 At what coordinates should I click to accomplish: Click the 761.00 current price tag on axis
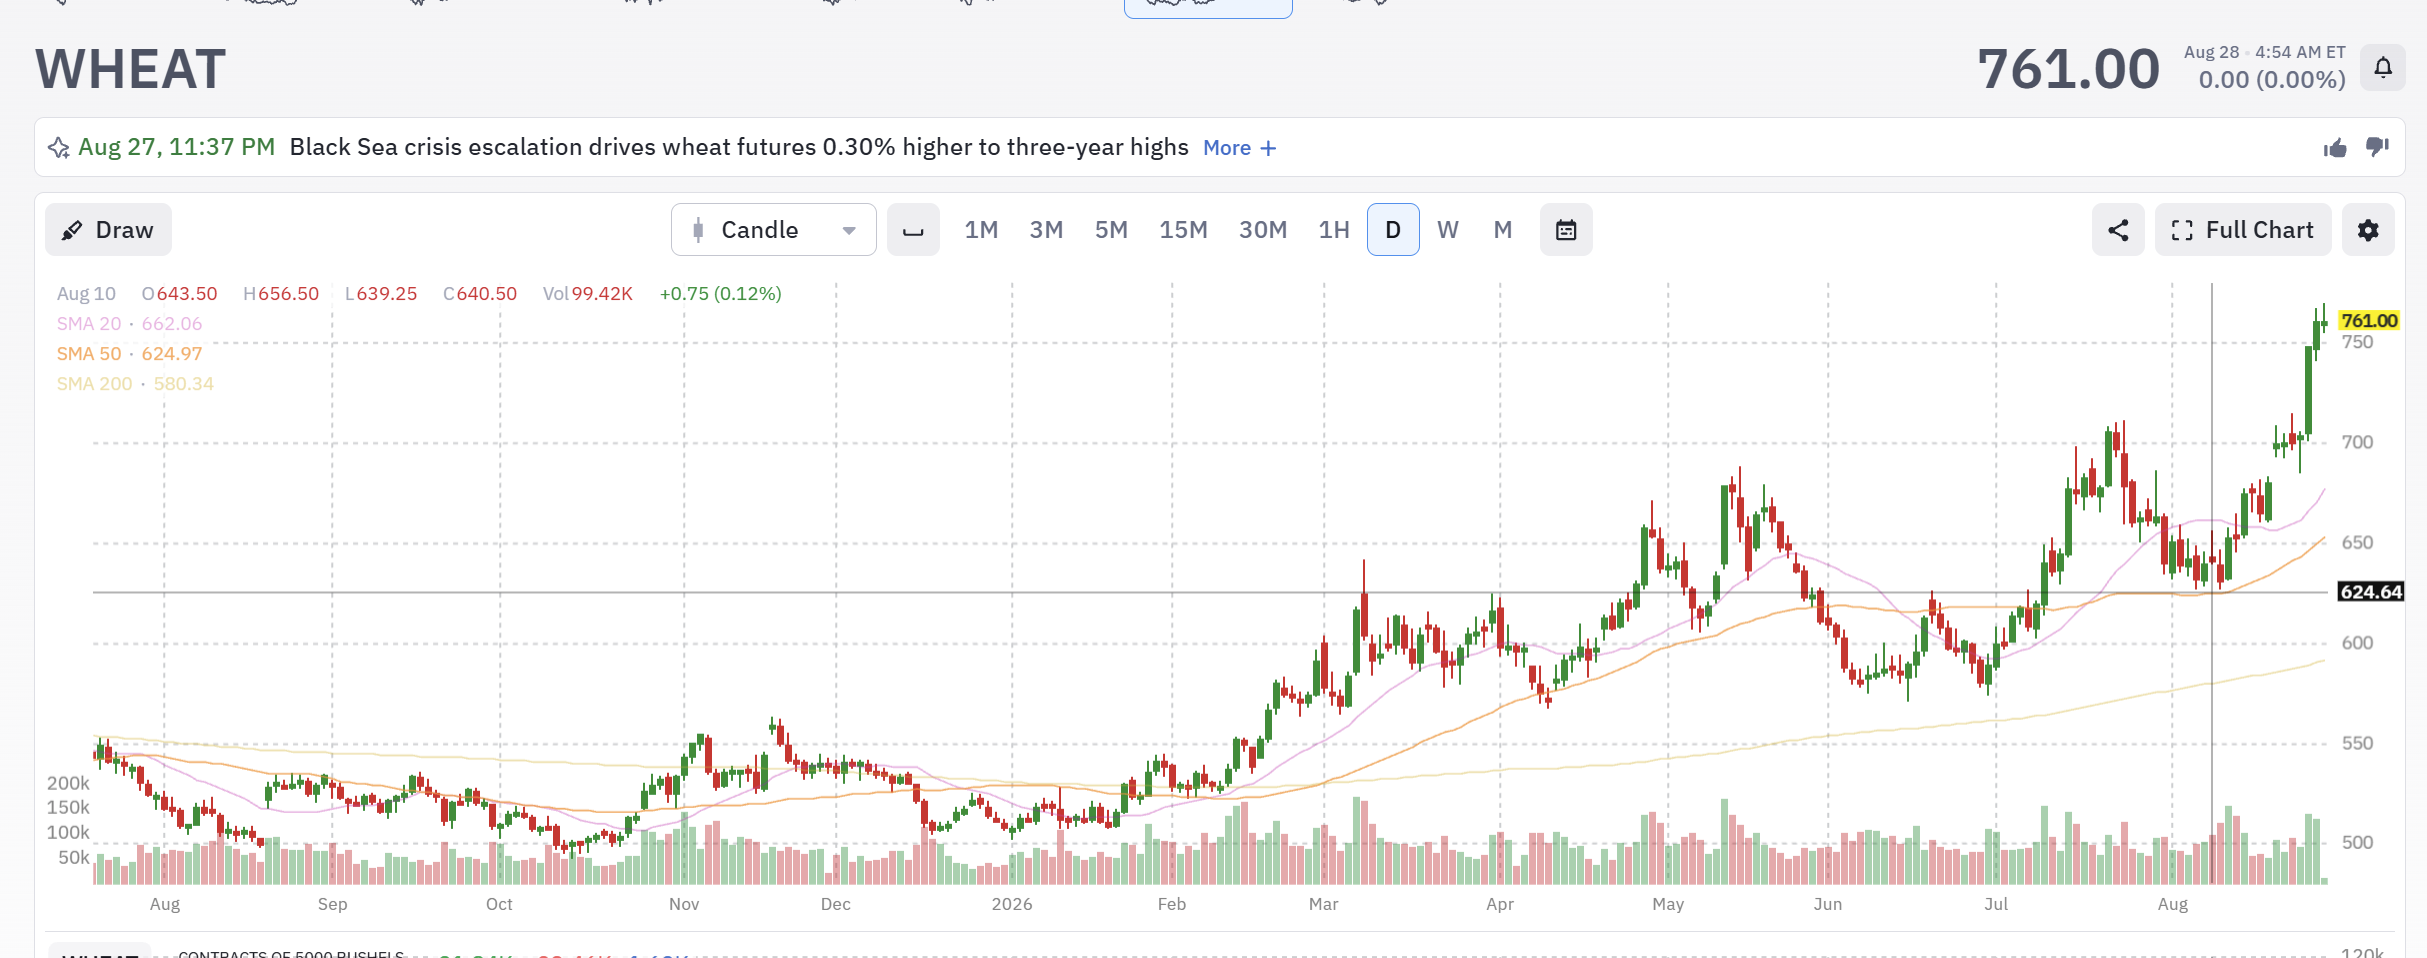pos(2369,320)
